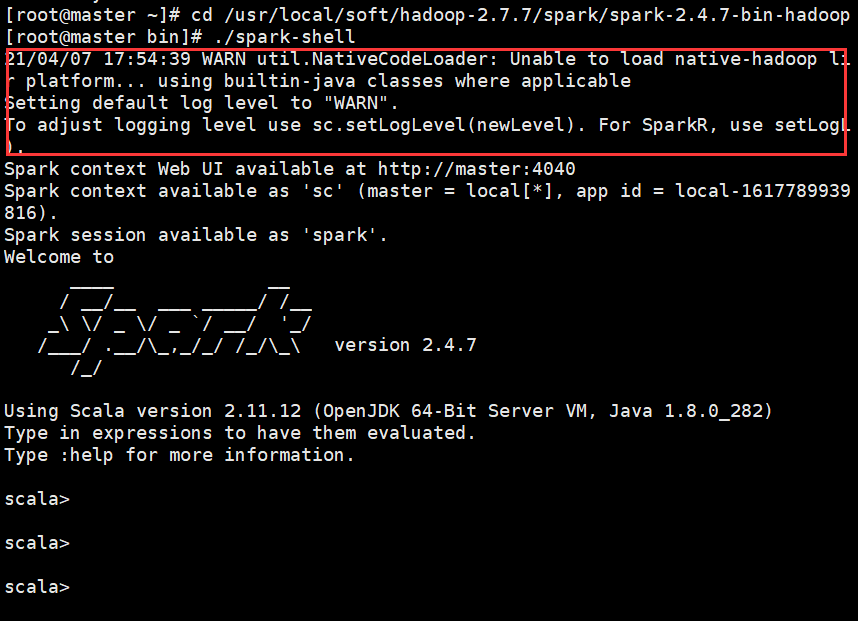Click 'using builtin-java classes where applicable' line
Screen dimensions: 858x621
(317, 81)
